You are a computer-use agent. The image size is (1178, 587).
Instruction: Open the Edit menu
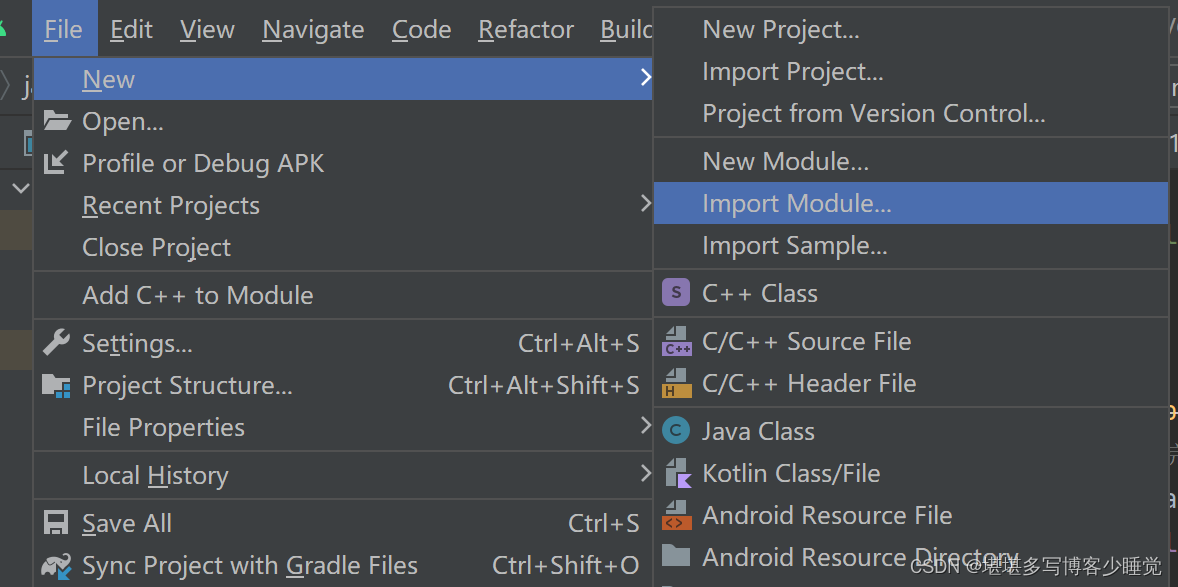point(131,30)
